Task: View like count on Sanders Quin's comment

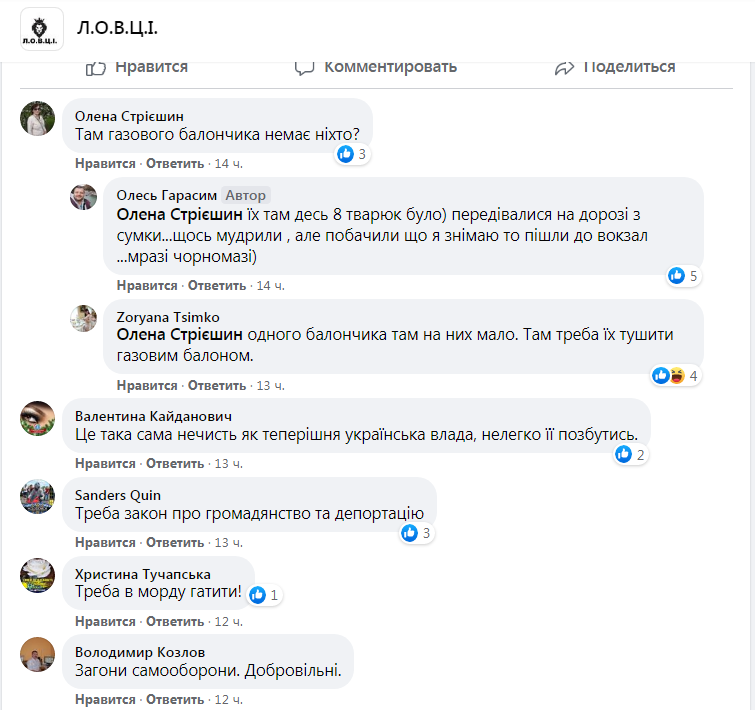Action: (415, 533)
